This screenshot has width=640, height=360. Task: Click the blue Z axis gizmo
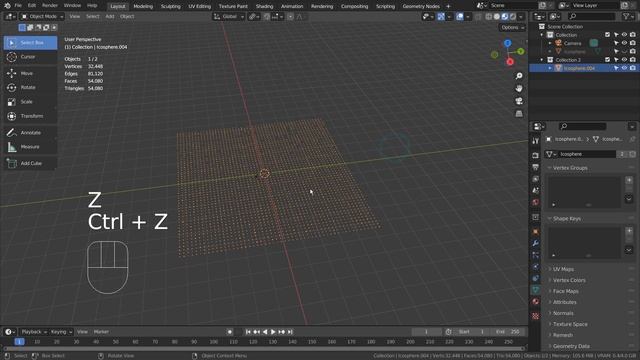507,43
